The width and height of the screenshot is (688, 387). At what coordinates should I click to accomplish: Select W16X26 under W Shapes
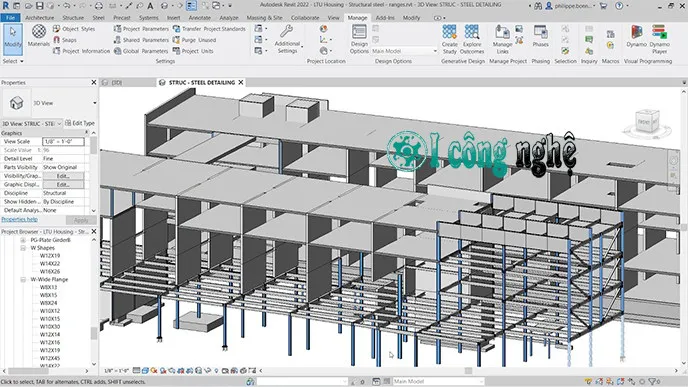pyautogui.click(x=50, y=272)
